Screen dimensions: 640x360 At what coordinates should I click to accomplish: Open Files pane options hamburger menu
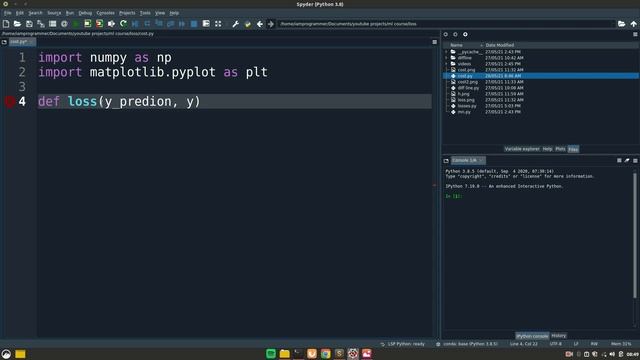point(636,35)
